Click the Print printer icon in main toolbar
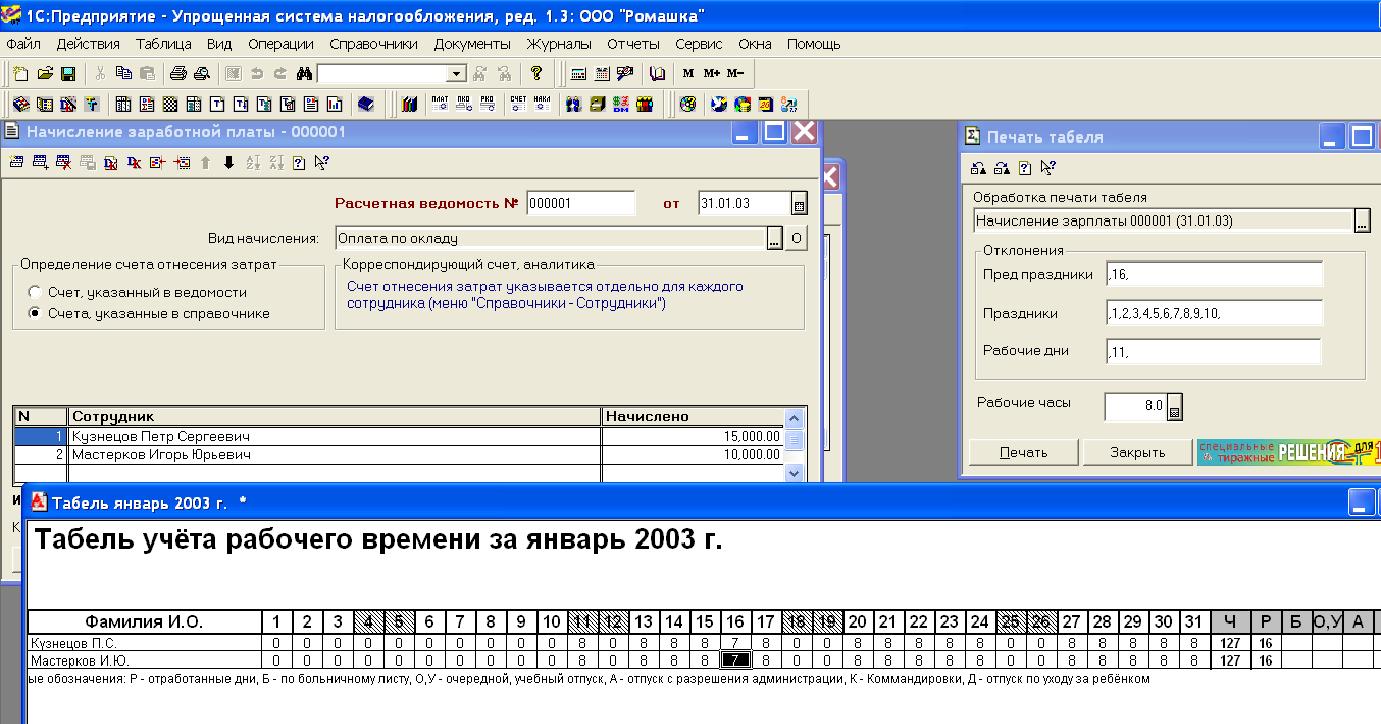This screenshot has width=1381, height=724. 178,73
